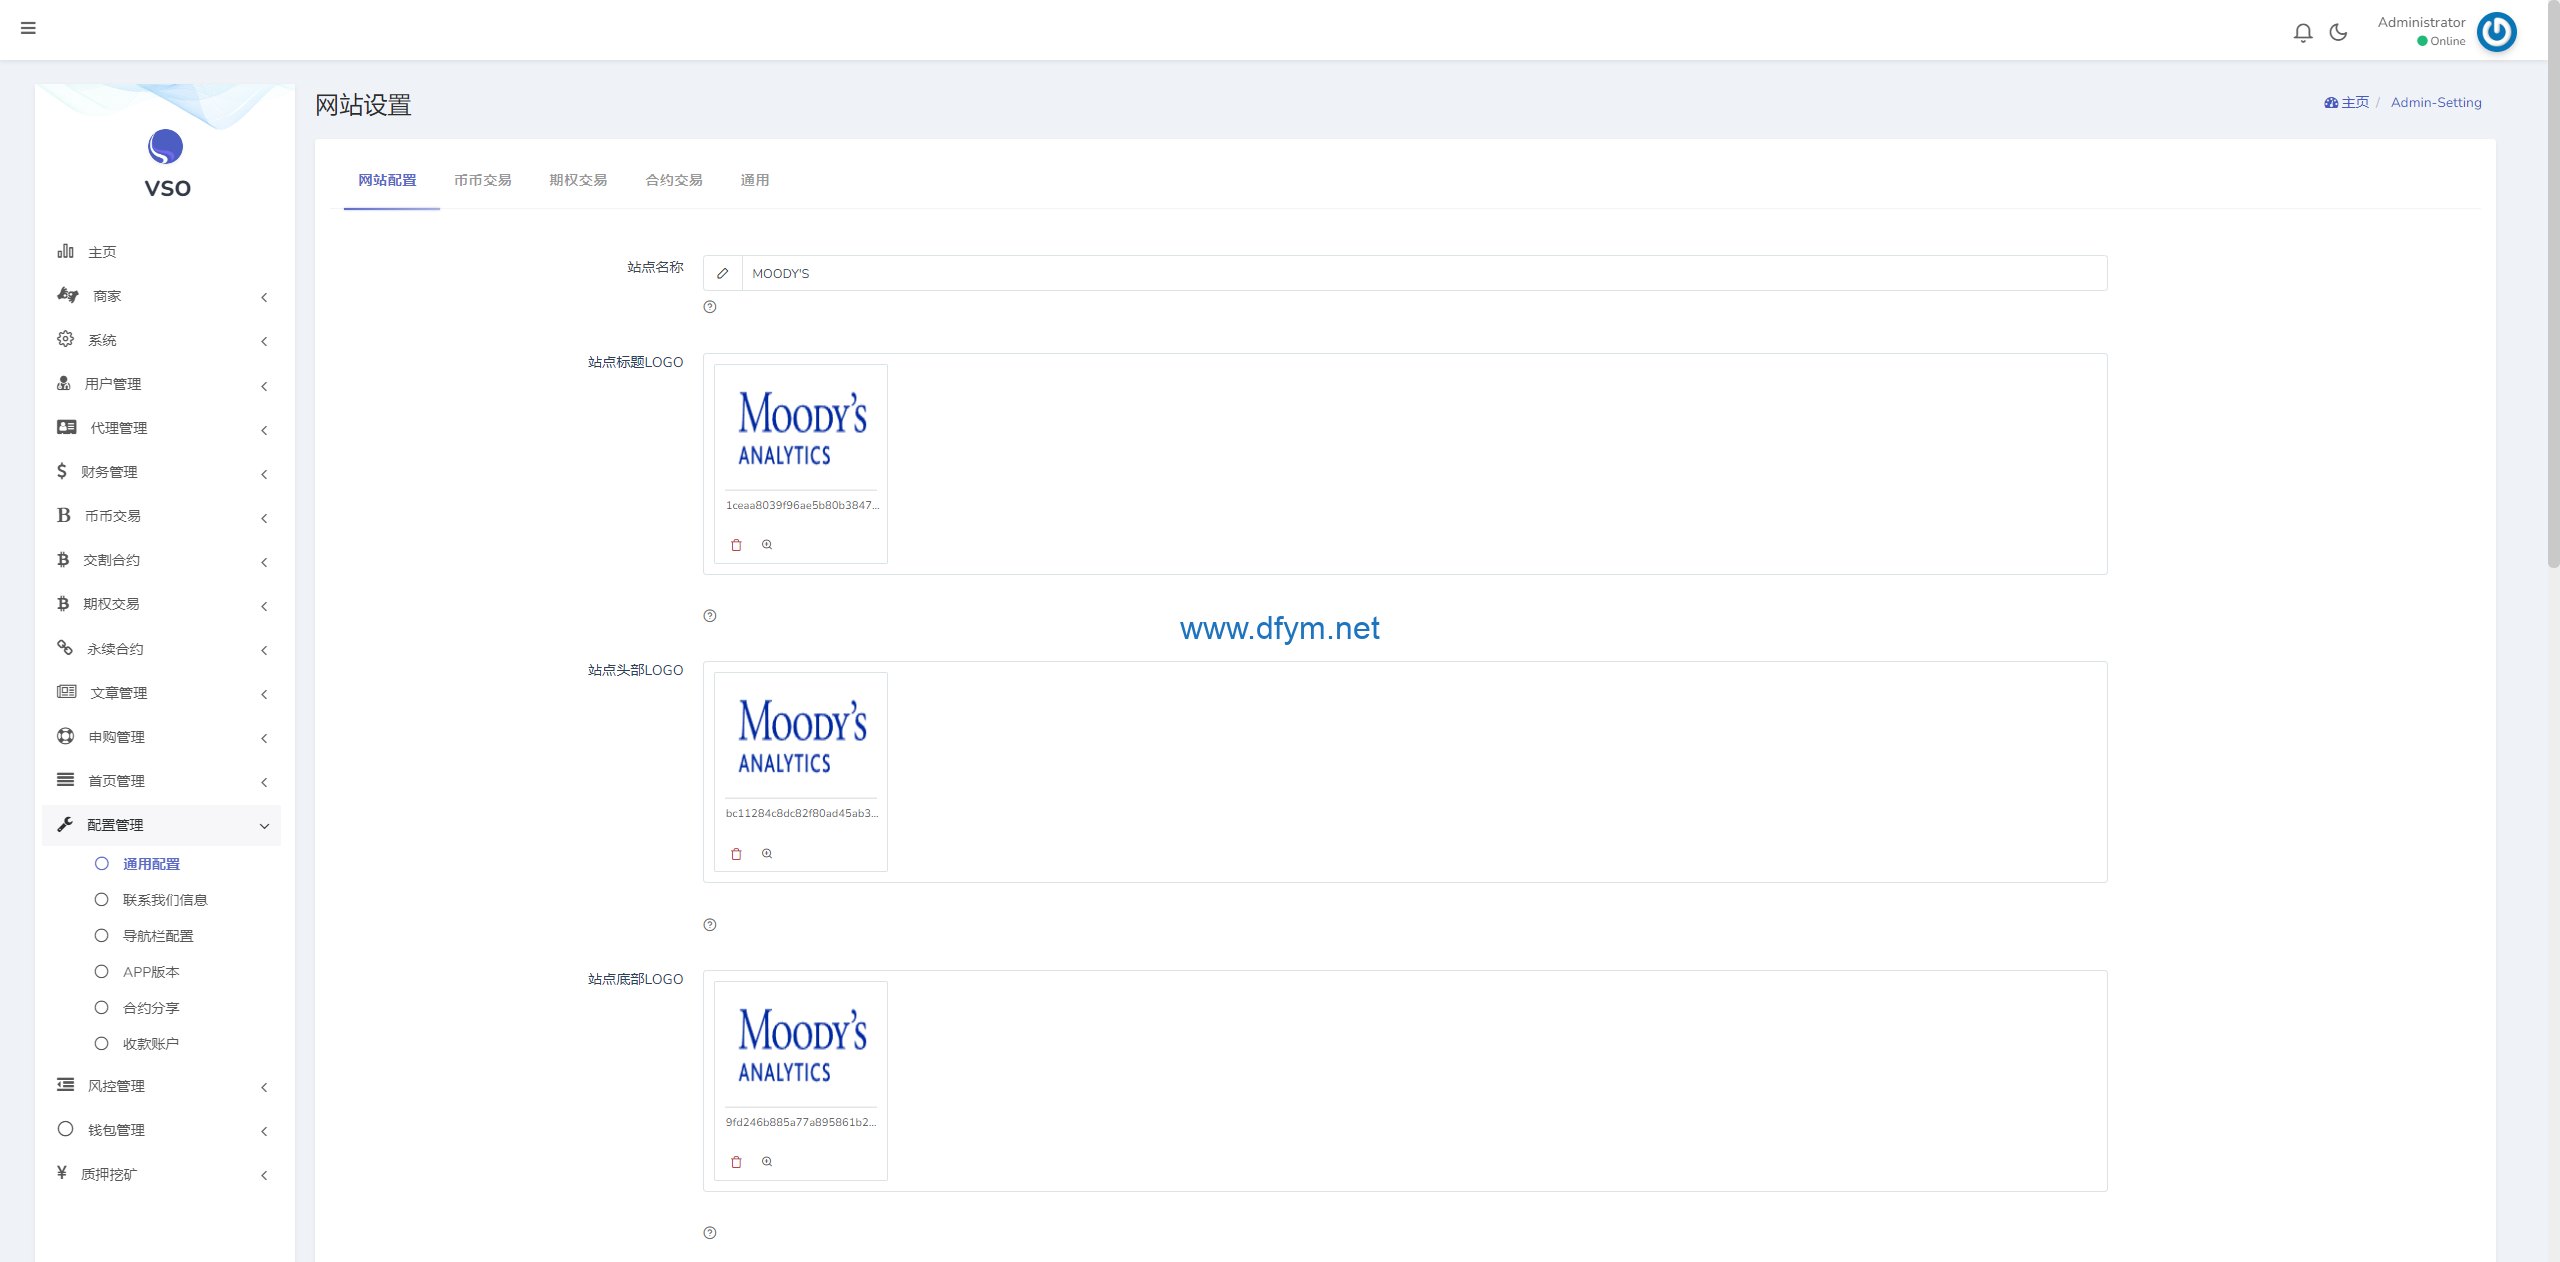Click the 首页管理 list icon
The height and width of the screenshot is (1262, 2560).
click(x=65, y=780)
